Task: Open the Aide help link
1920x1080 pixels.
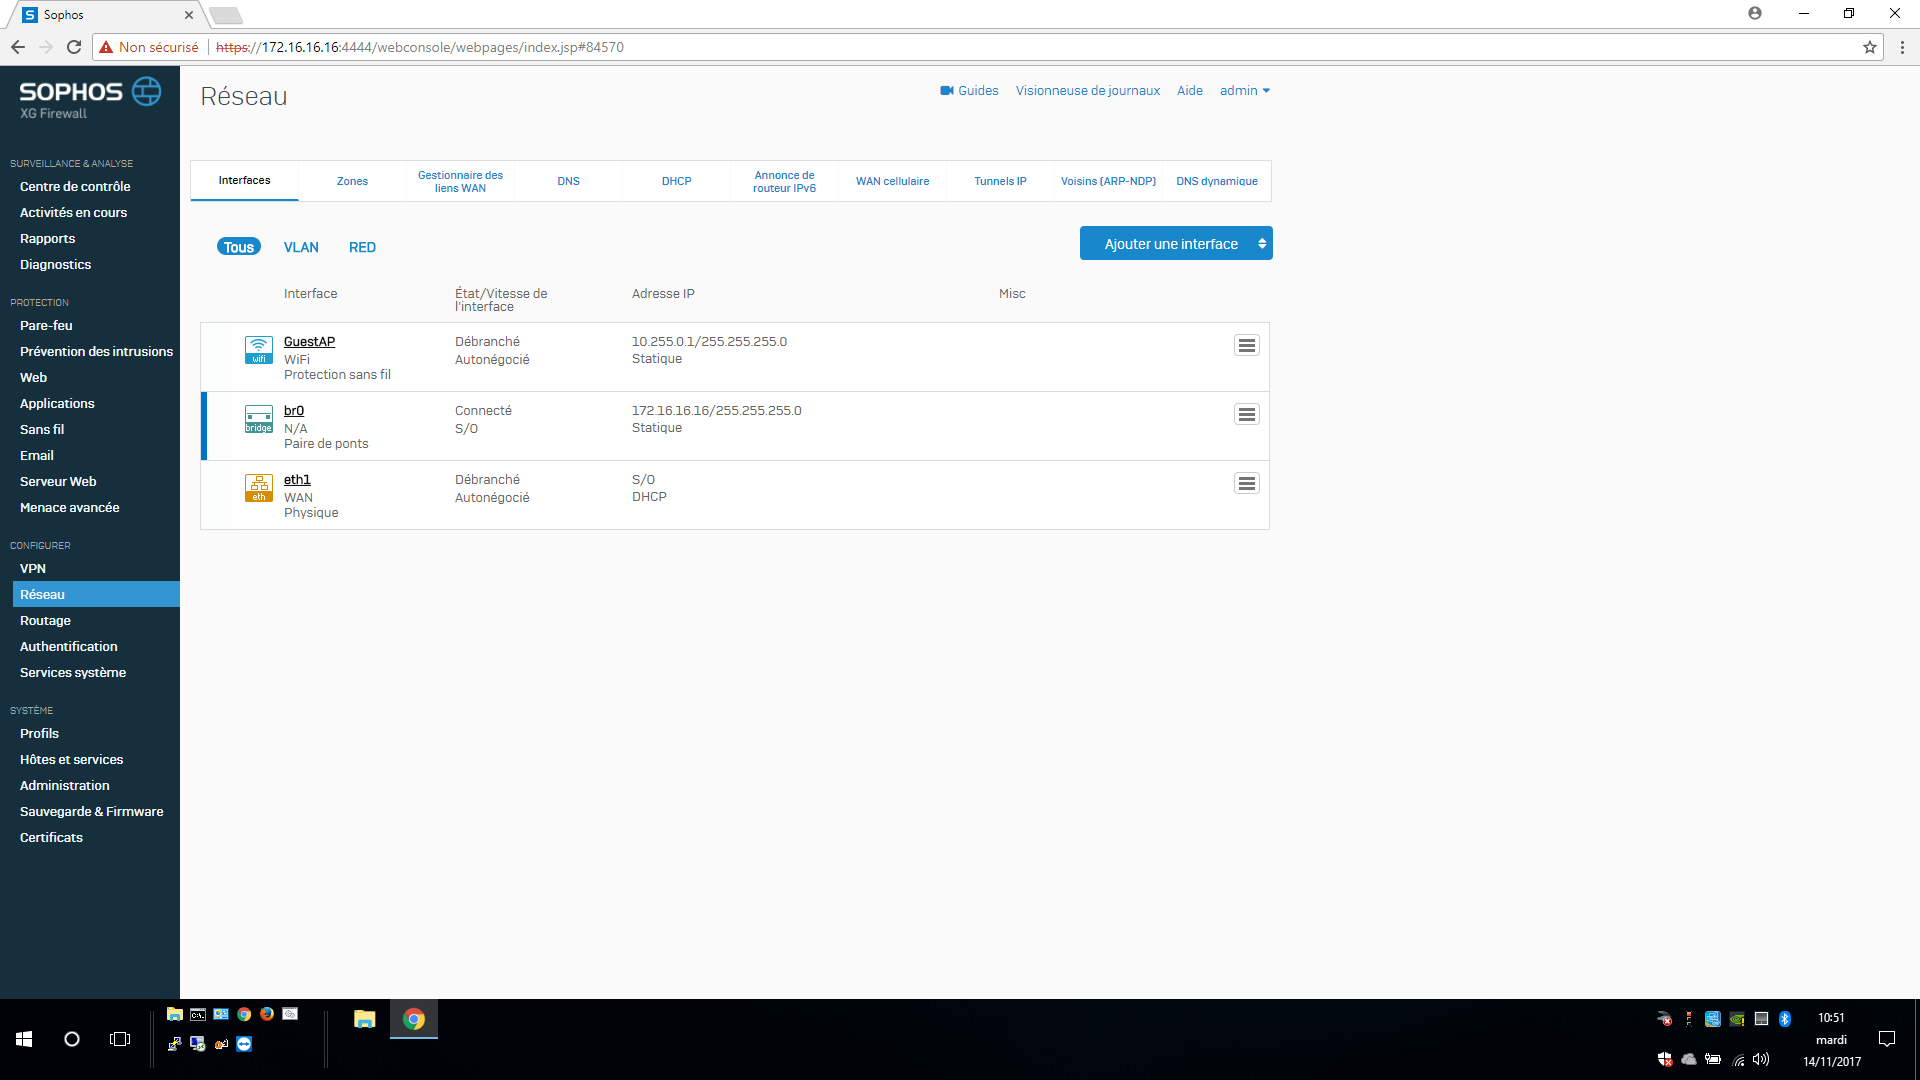Action: click(1190, 91)
